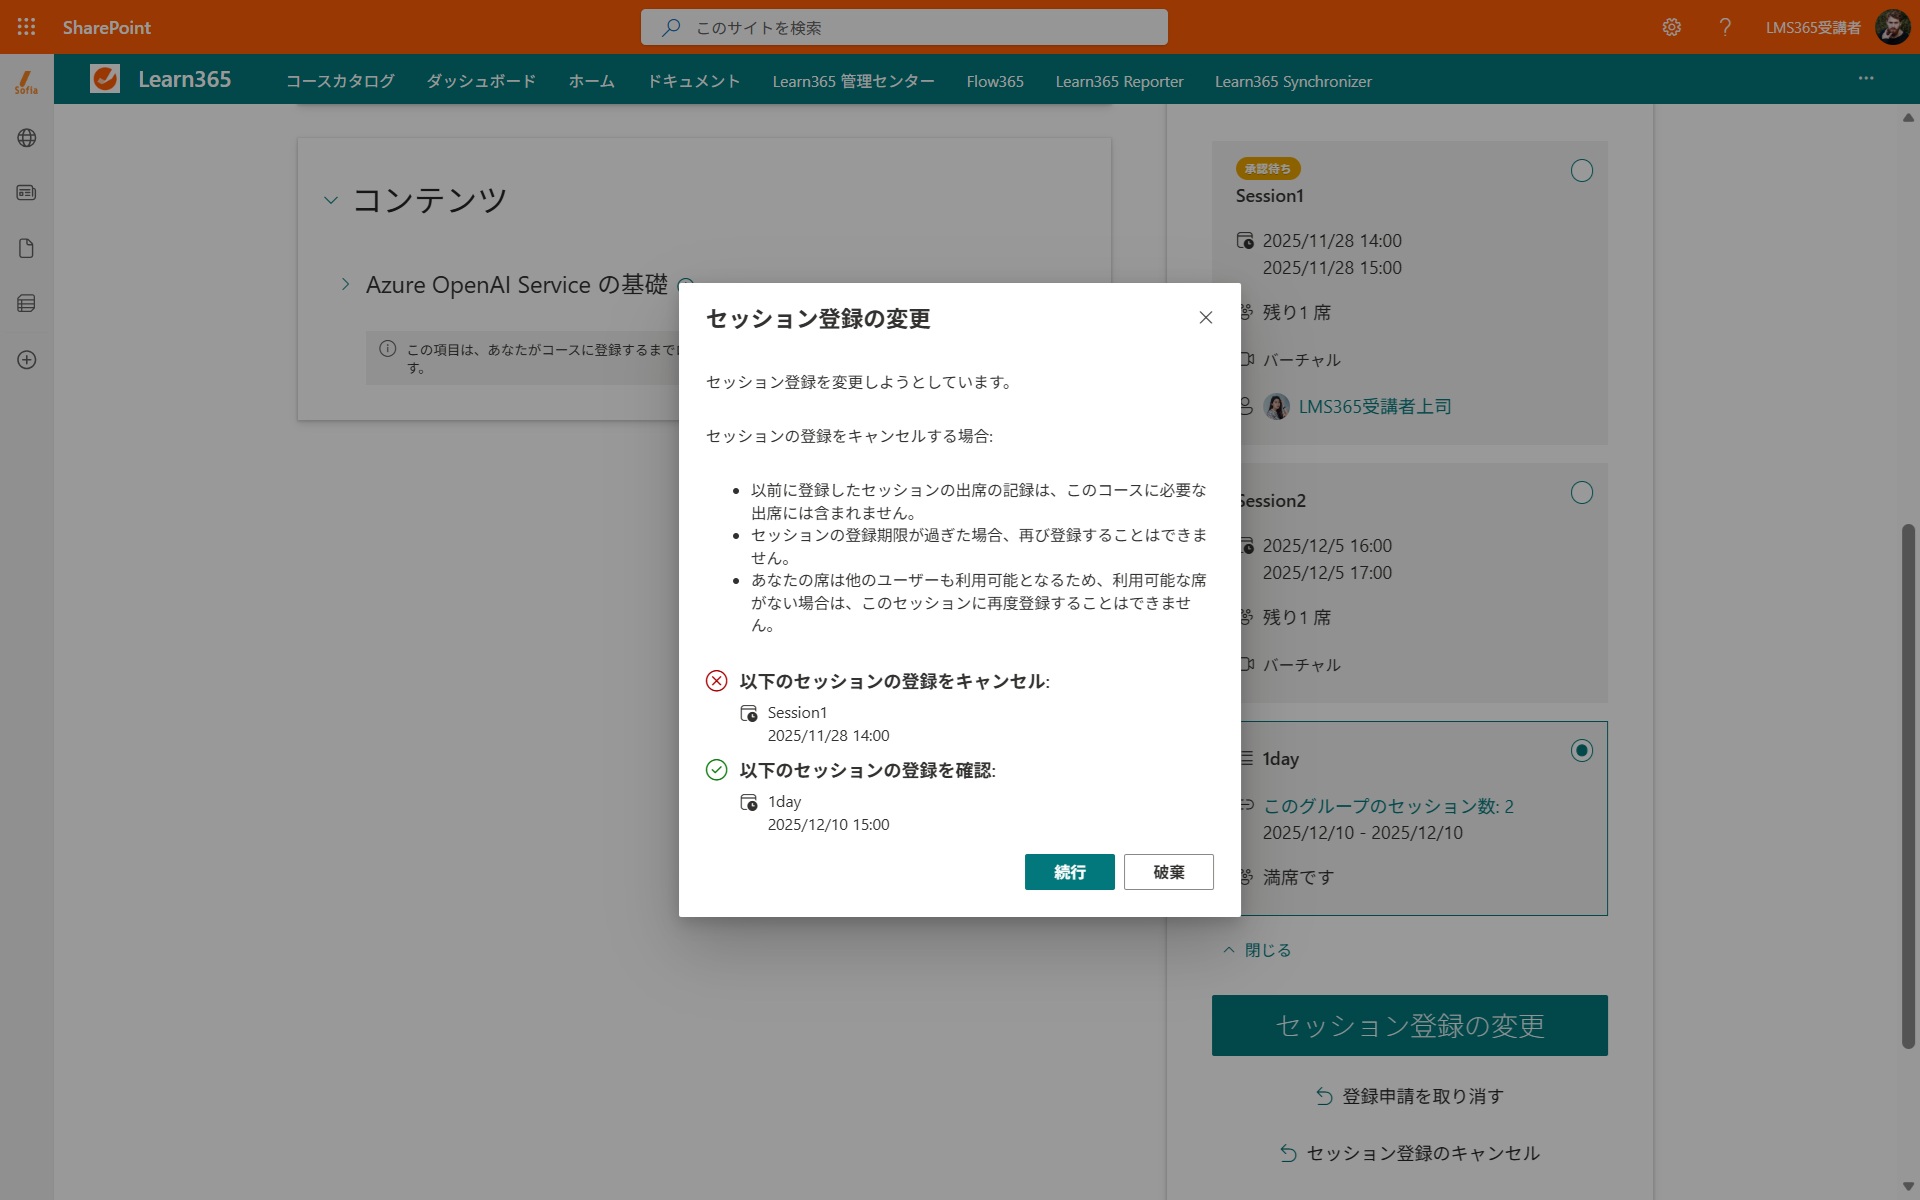Open the ホーム navigation item

click(x=592, y=81)
